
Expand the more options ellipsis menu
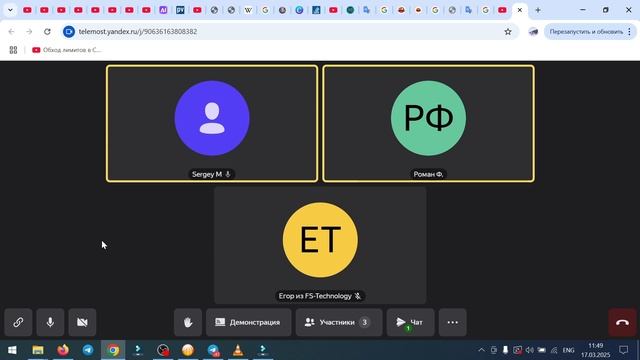click(x=453, y=322)
